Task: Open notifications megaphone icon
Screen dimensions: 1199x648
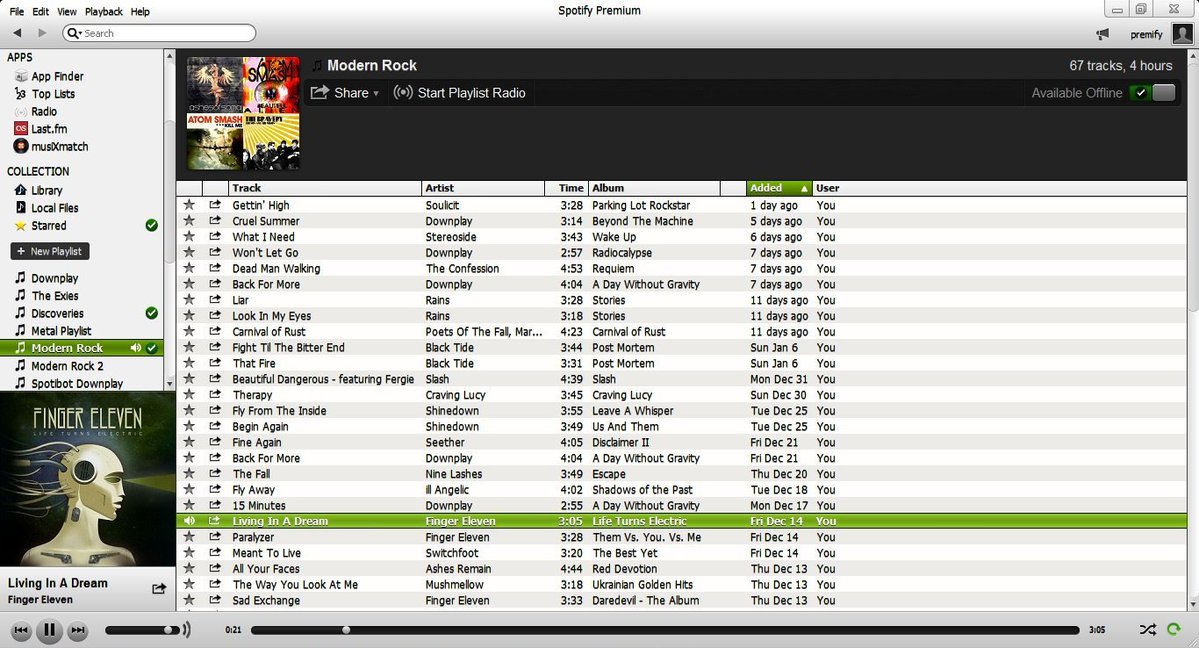Action: [x=1102, y=34]
